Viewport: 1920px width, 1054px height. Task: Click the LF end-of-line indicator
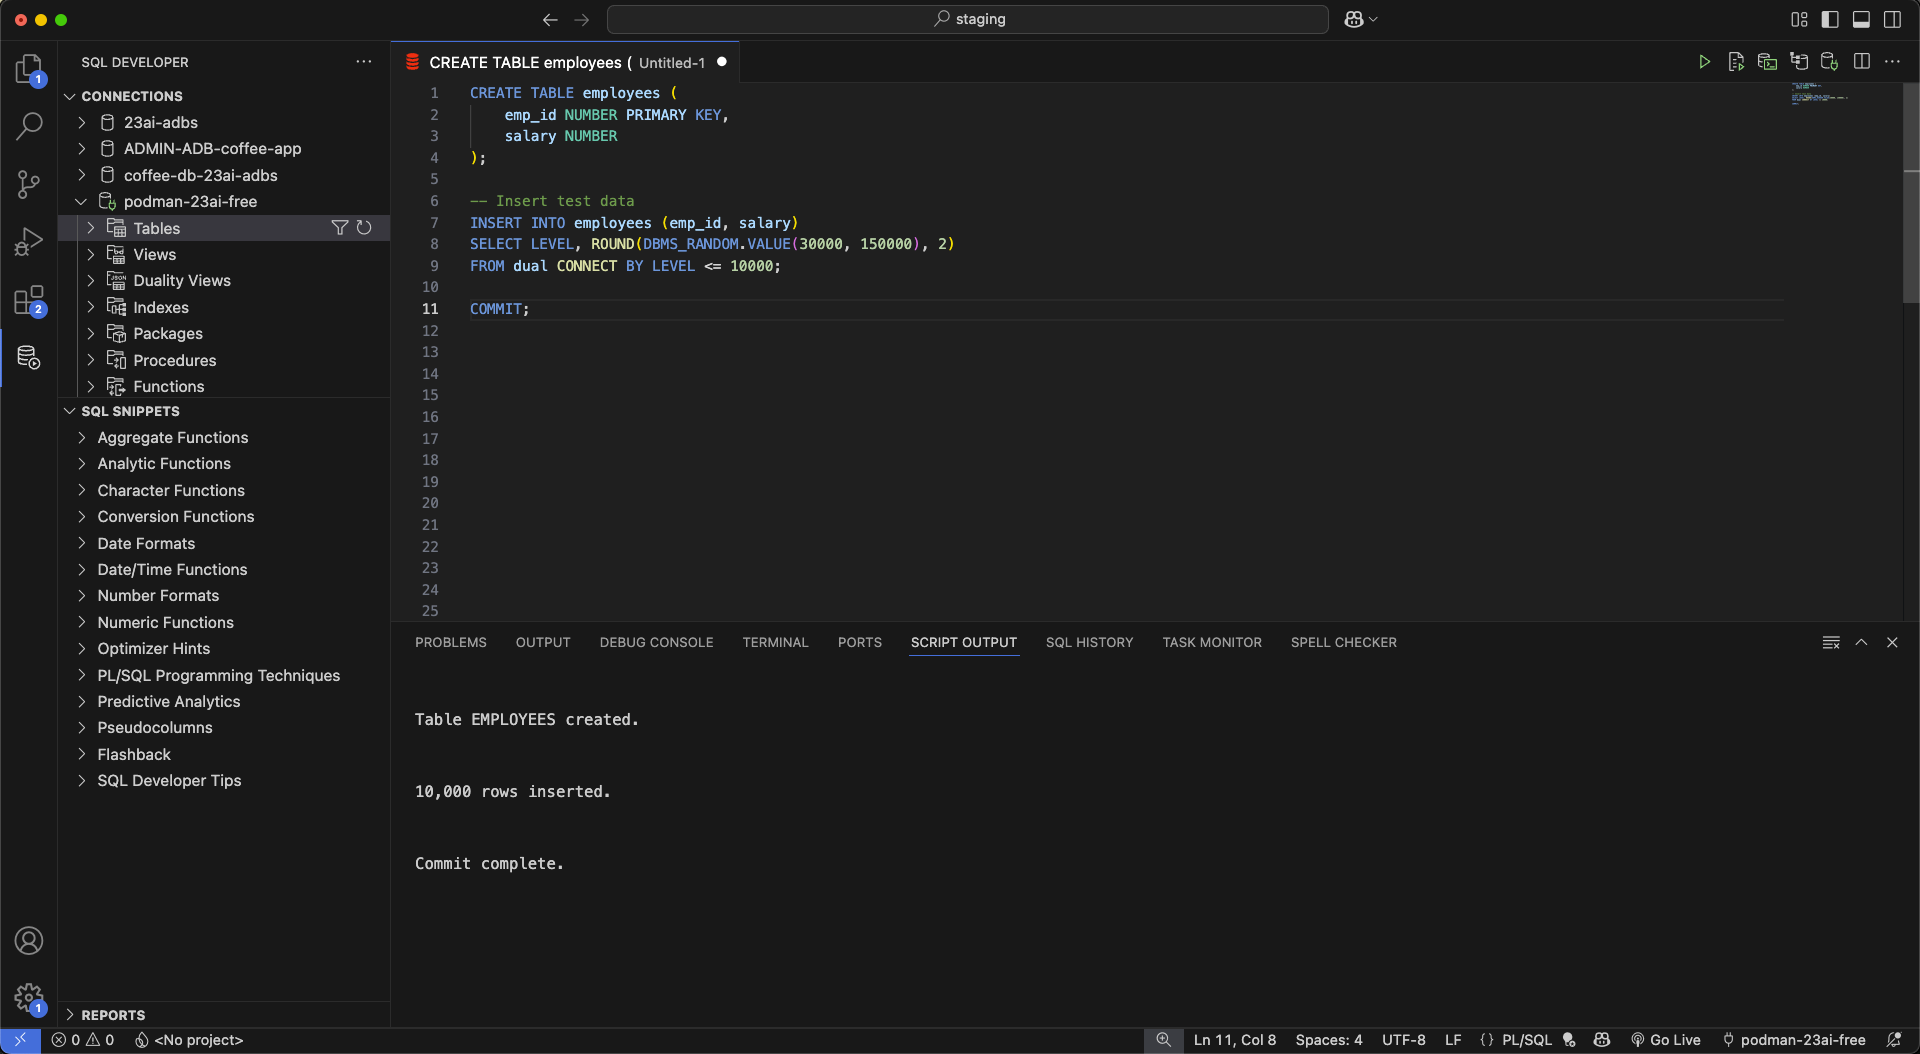tap(1452, 1040)
